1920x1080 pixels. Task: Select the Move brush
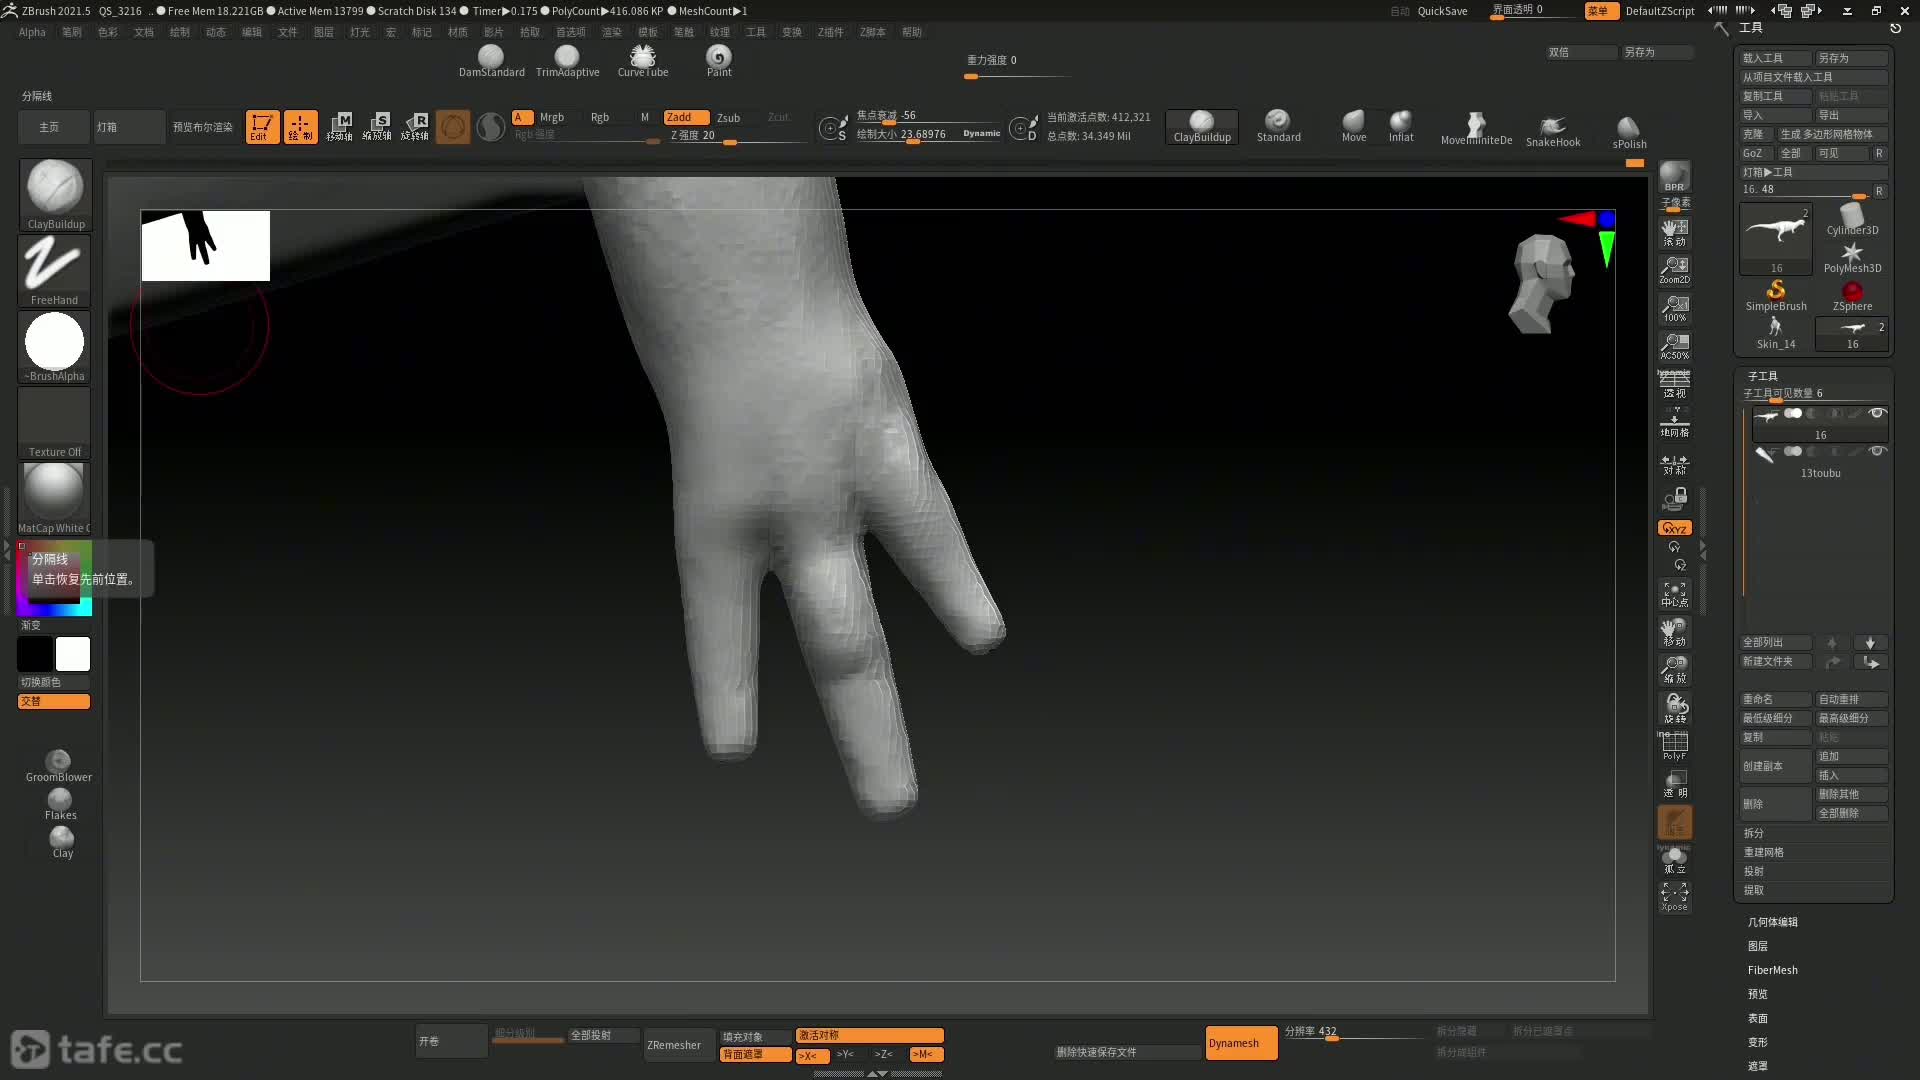1354,127
